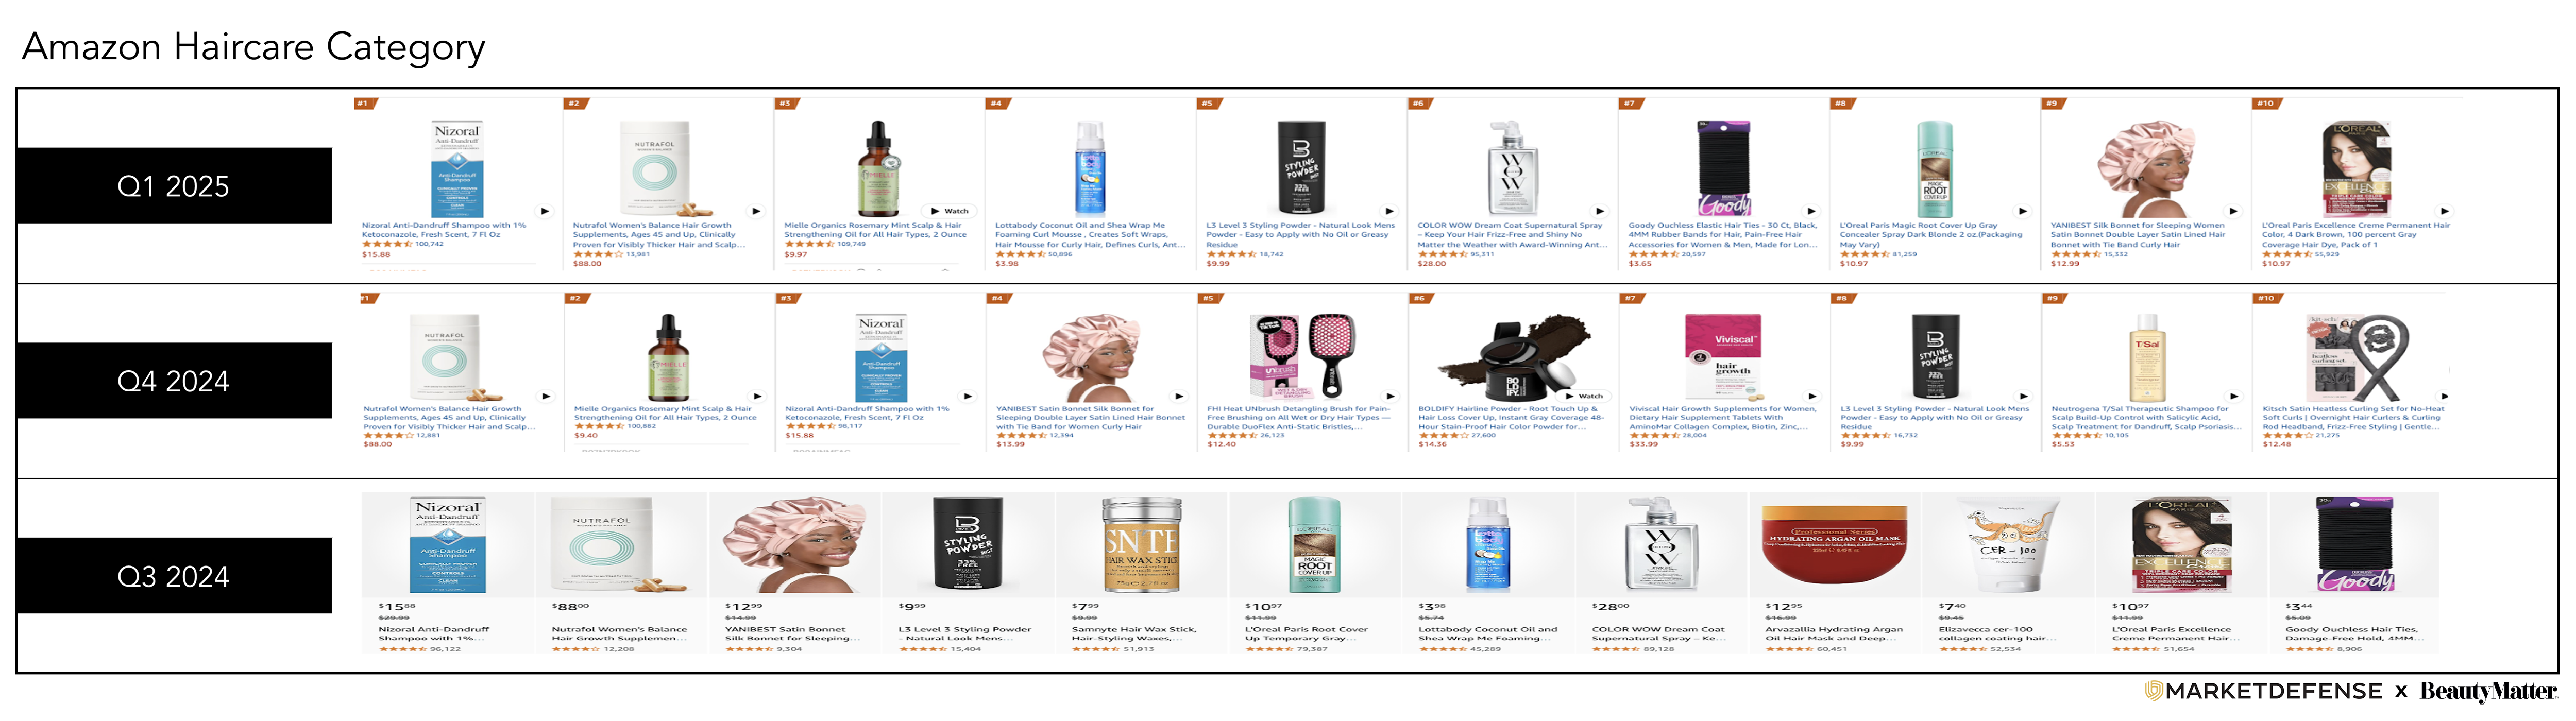This screenshot has height=721, width=2576.
Task: Select Samnyte Hair Wax Stick product image
Action: (1141, 545)
